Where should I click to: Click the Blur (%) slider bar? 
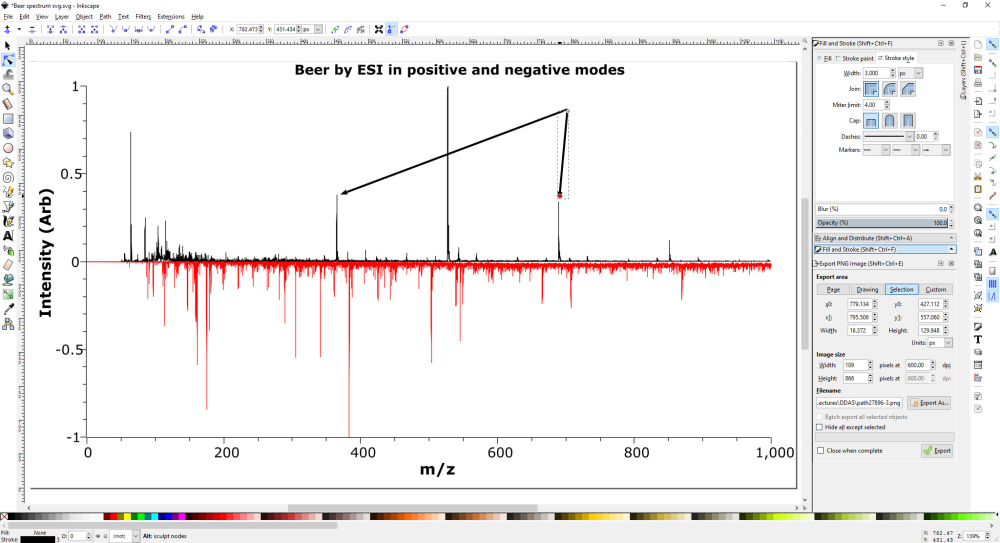click(882, 209)
